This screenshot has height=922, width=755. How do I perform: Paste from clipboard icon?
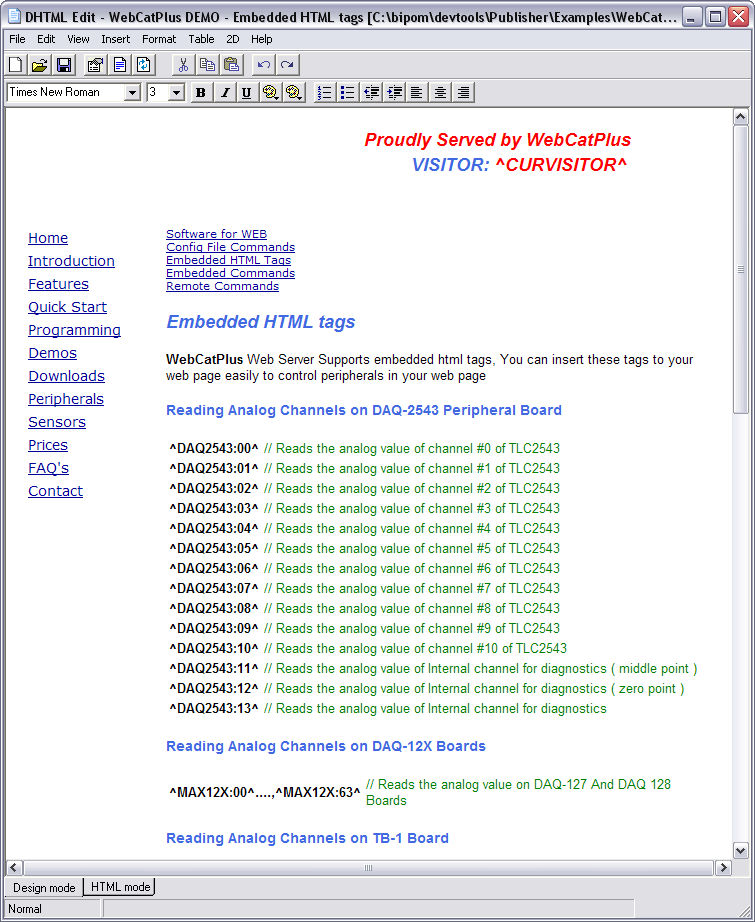click(x=231, y=65)
